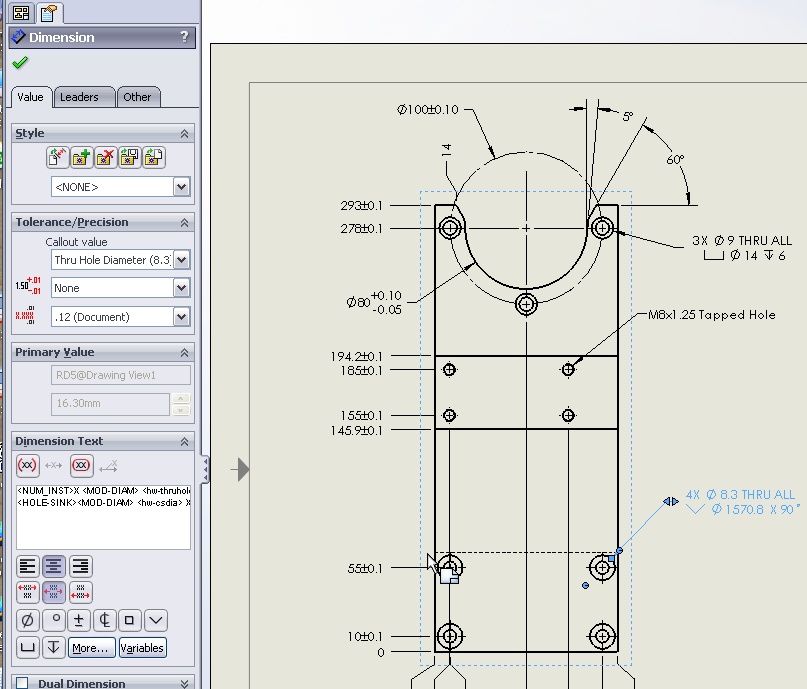Center justify dimension text
The height and width of the screenshot is (689, 807).
54,566
